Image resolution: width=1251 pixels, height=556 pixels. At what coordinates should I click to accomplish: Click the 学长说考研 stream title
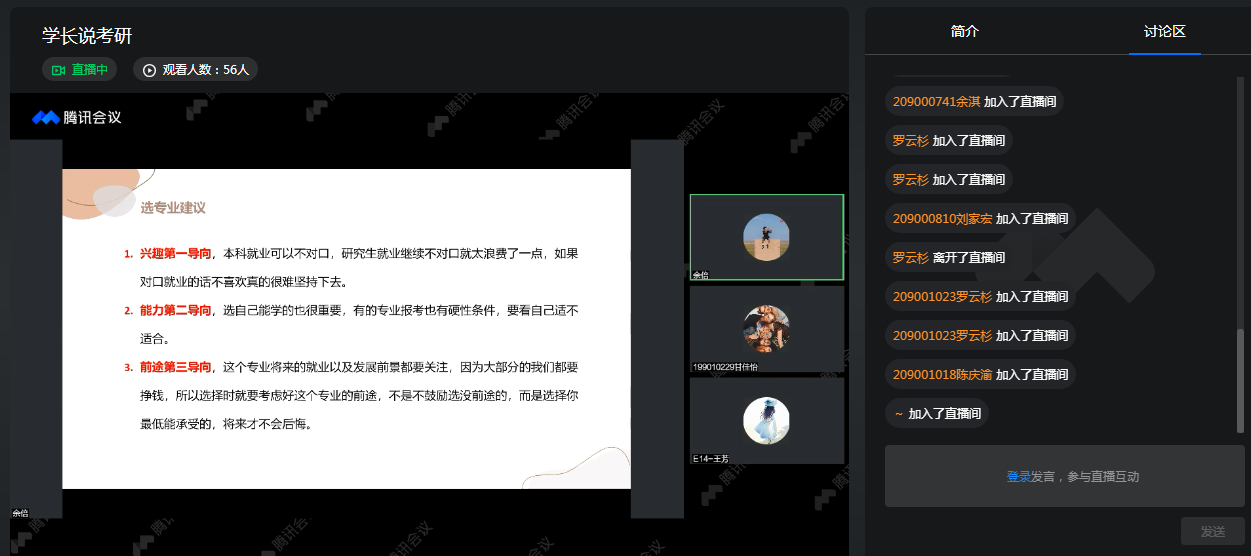click(87, 35)
